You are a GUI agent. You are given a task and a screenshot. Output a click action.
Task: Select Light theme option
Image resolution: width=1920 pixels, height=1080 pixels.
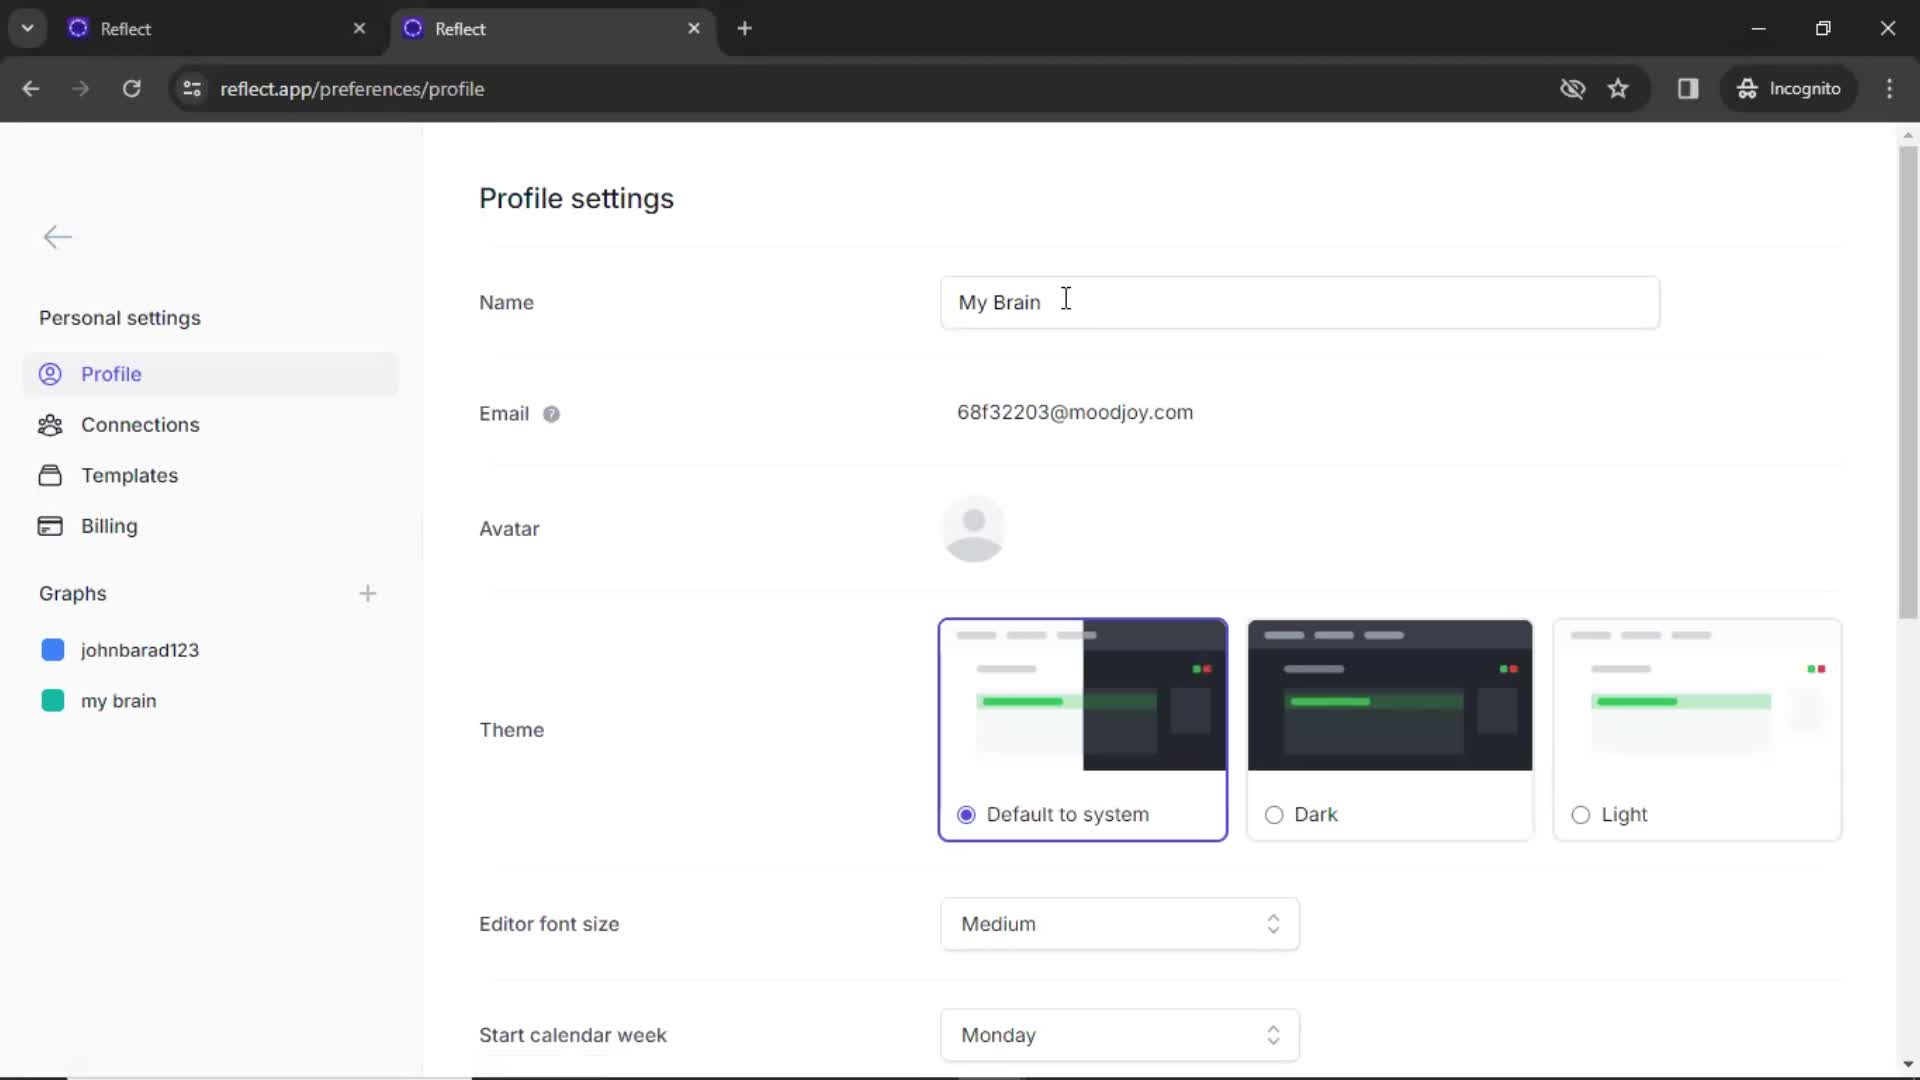(1581, 815)
